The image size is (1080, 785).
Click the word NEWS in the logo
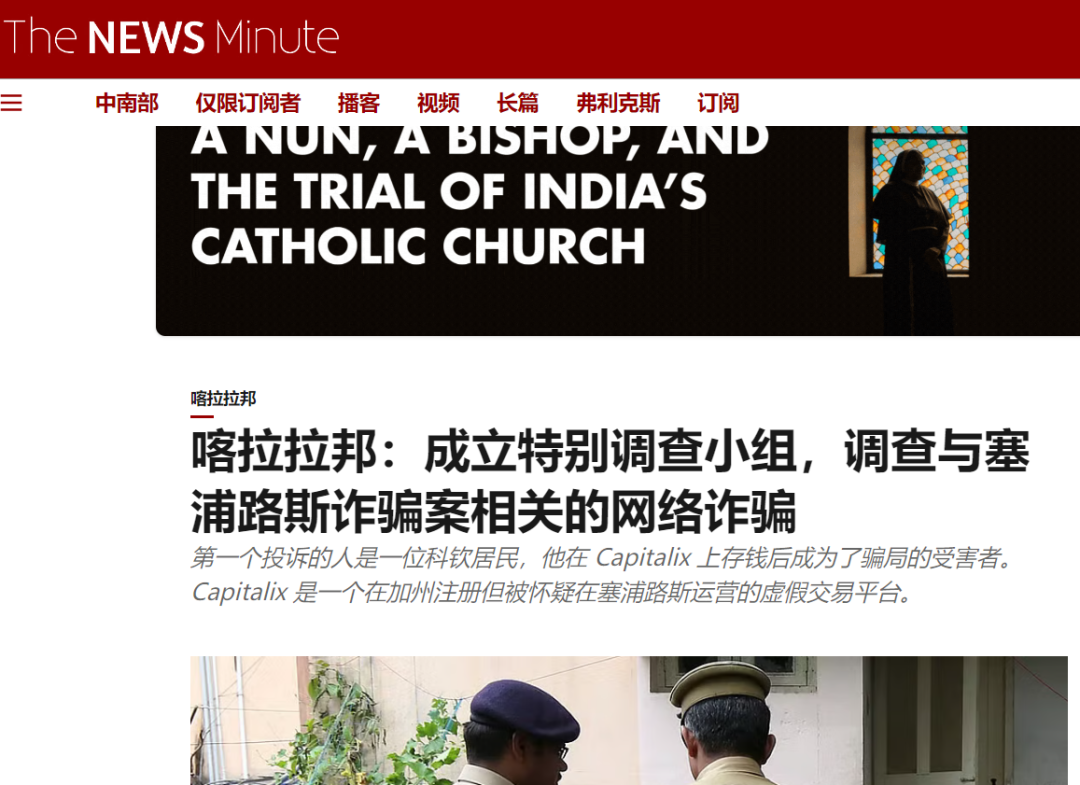(146, 37)
